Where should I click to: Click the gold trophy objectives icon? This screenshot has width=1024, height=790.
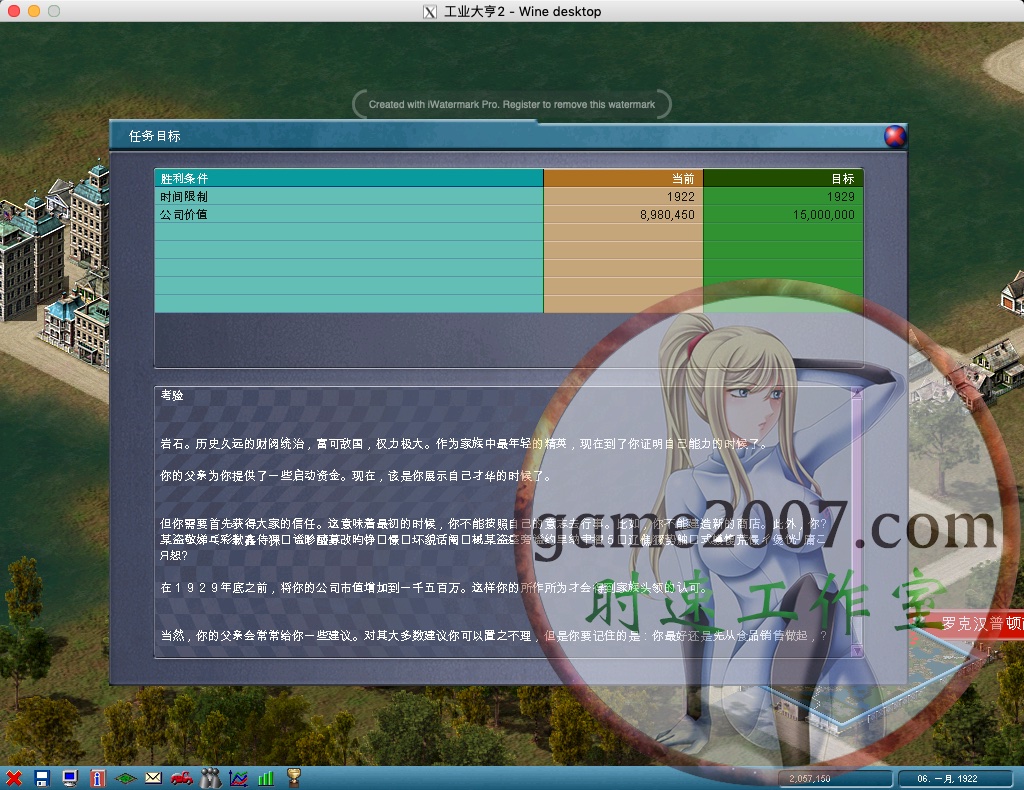pyautogui.click(x=294, y=778)
